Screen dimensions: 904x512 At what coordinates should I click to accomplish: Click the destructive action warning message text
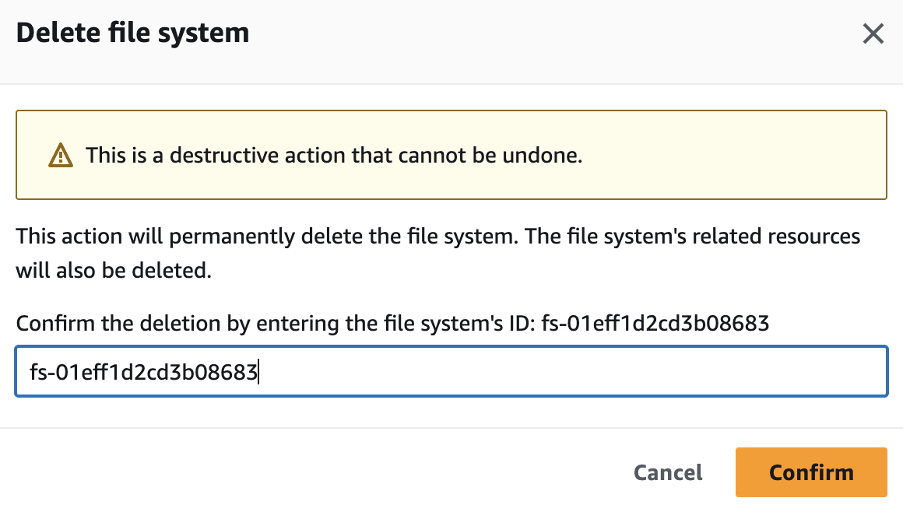pyautogui.click(x=334, y=155)
